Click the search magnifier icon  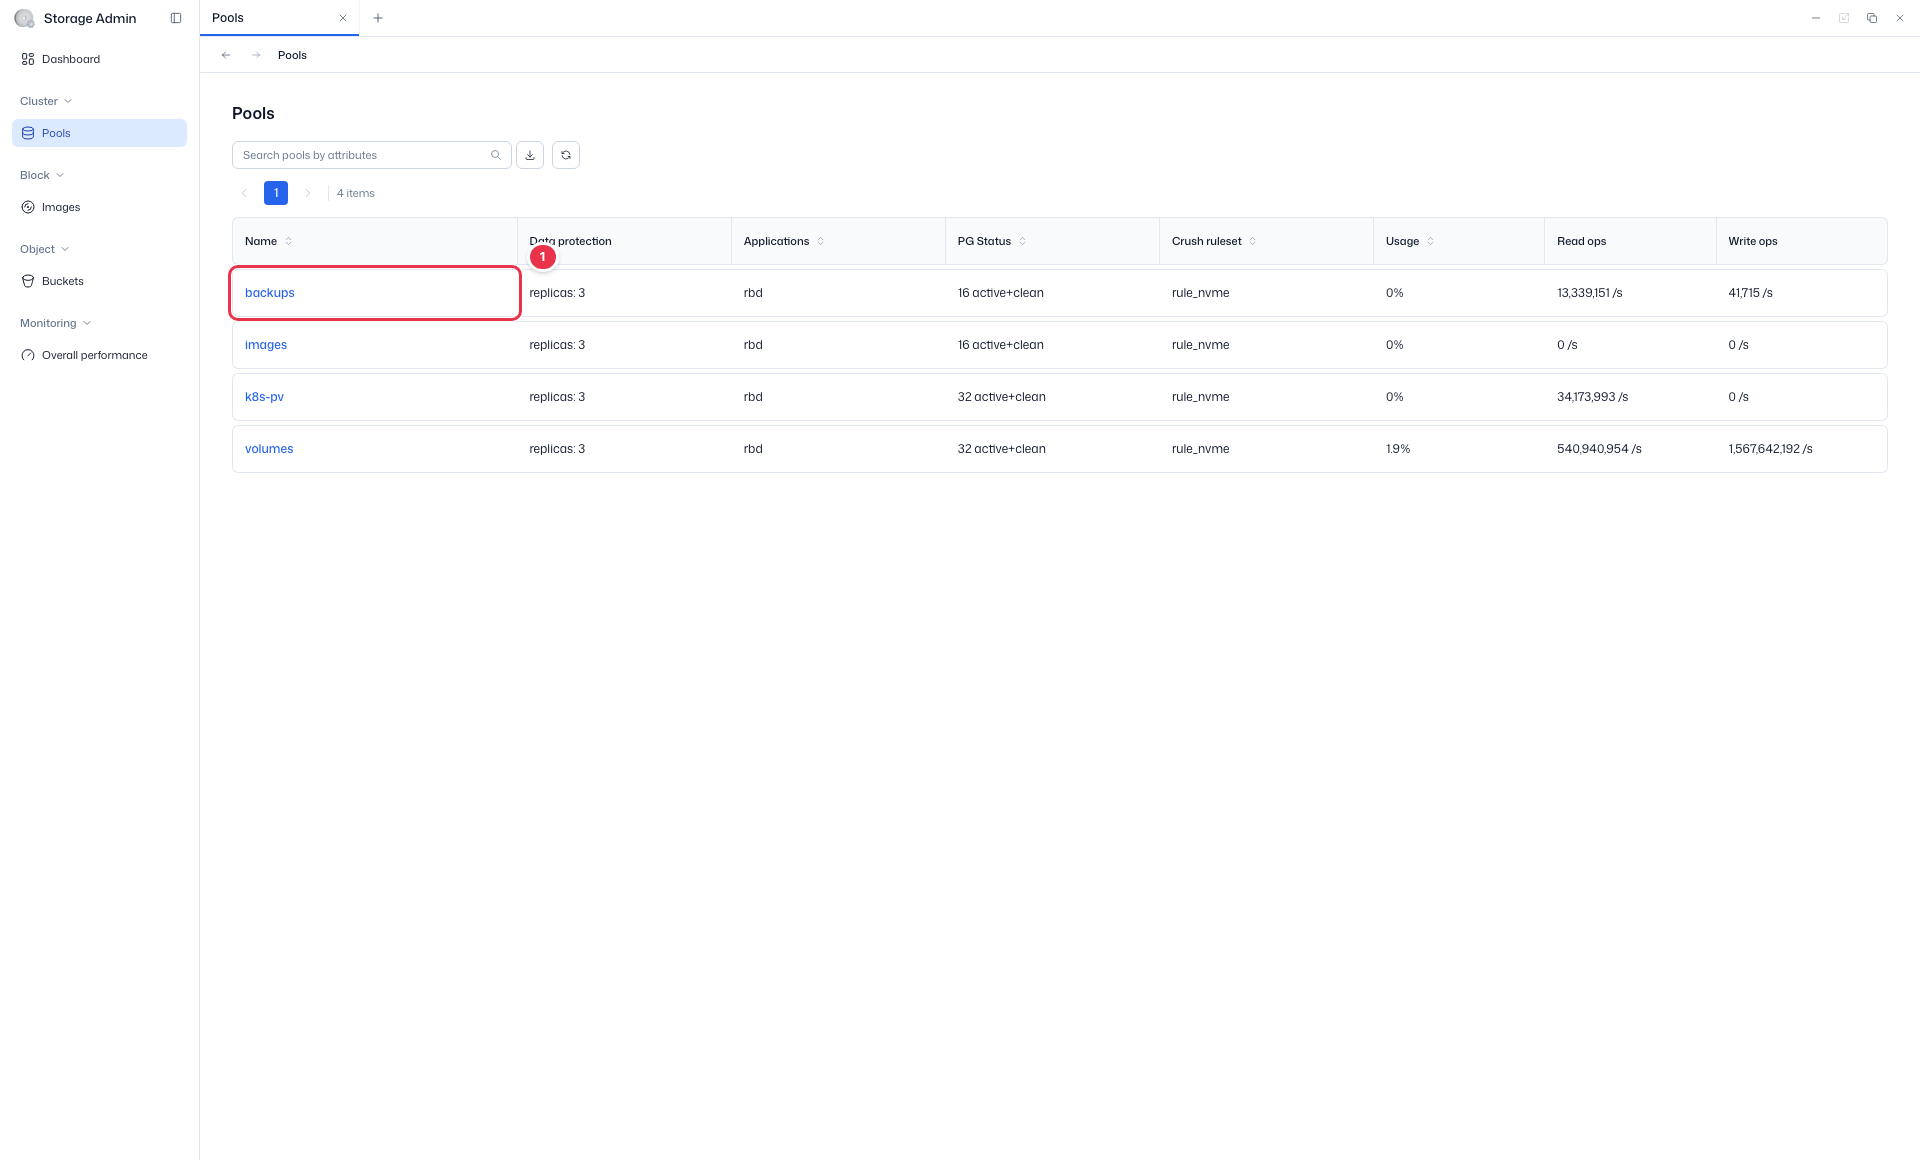coord(496,155)
